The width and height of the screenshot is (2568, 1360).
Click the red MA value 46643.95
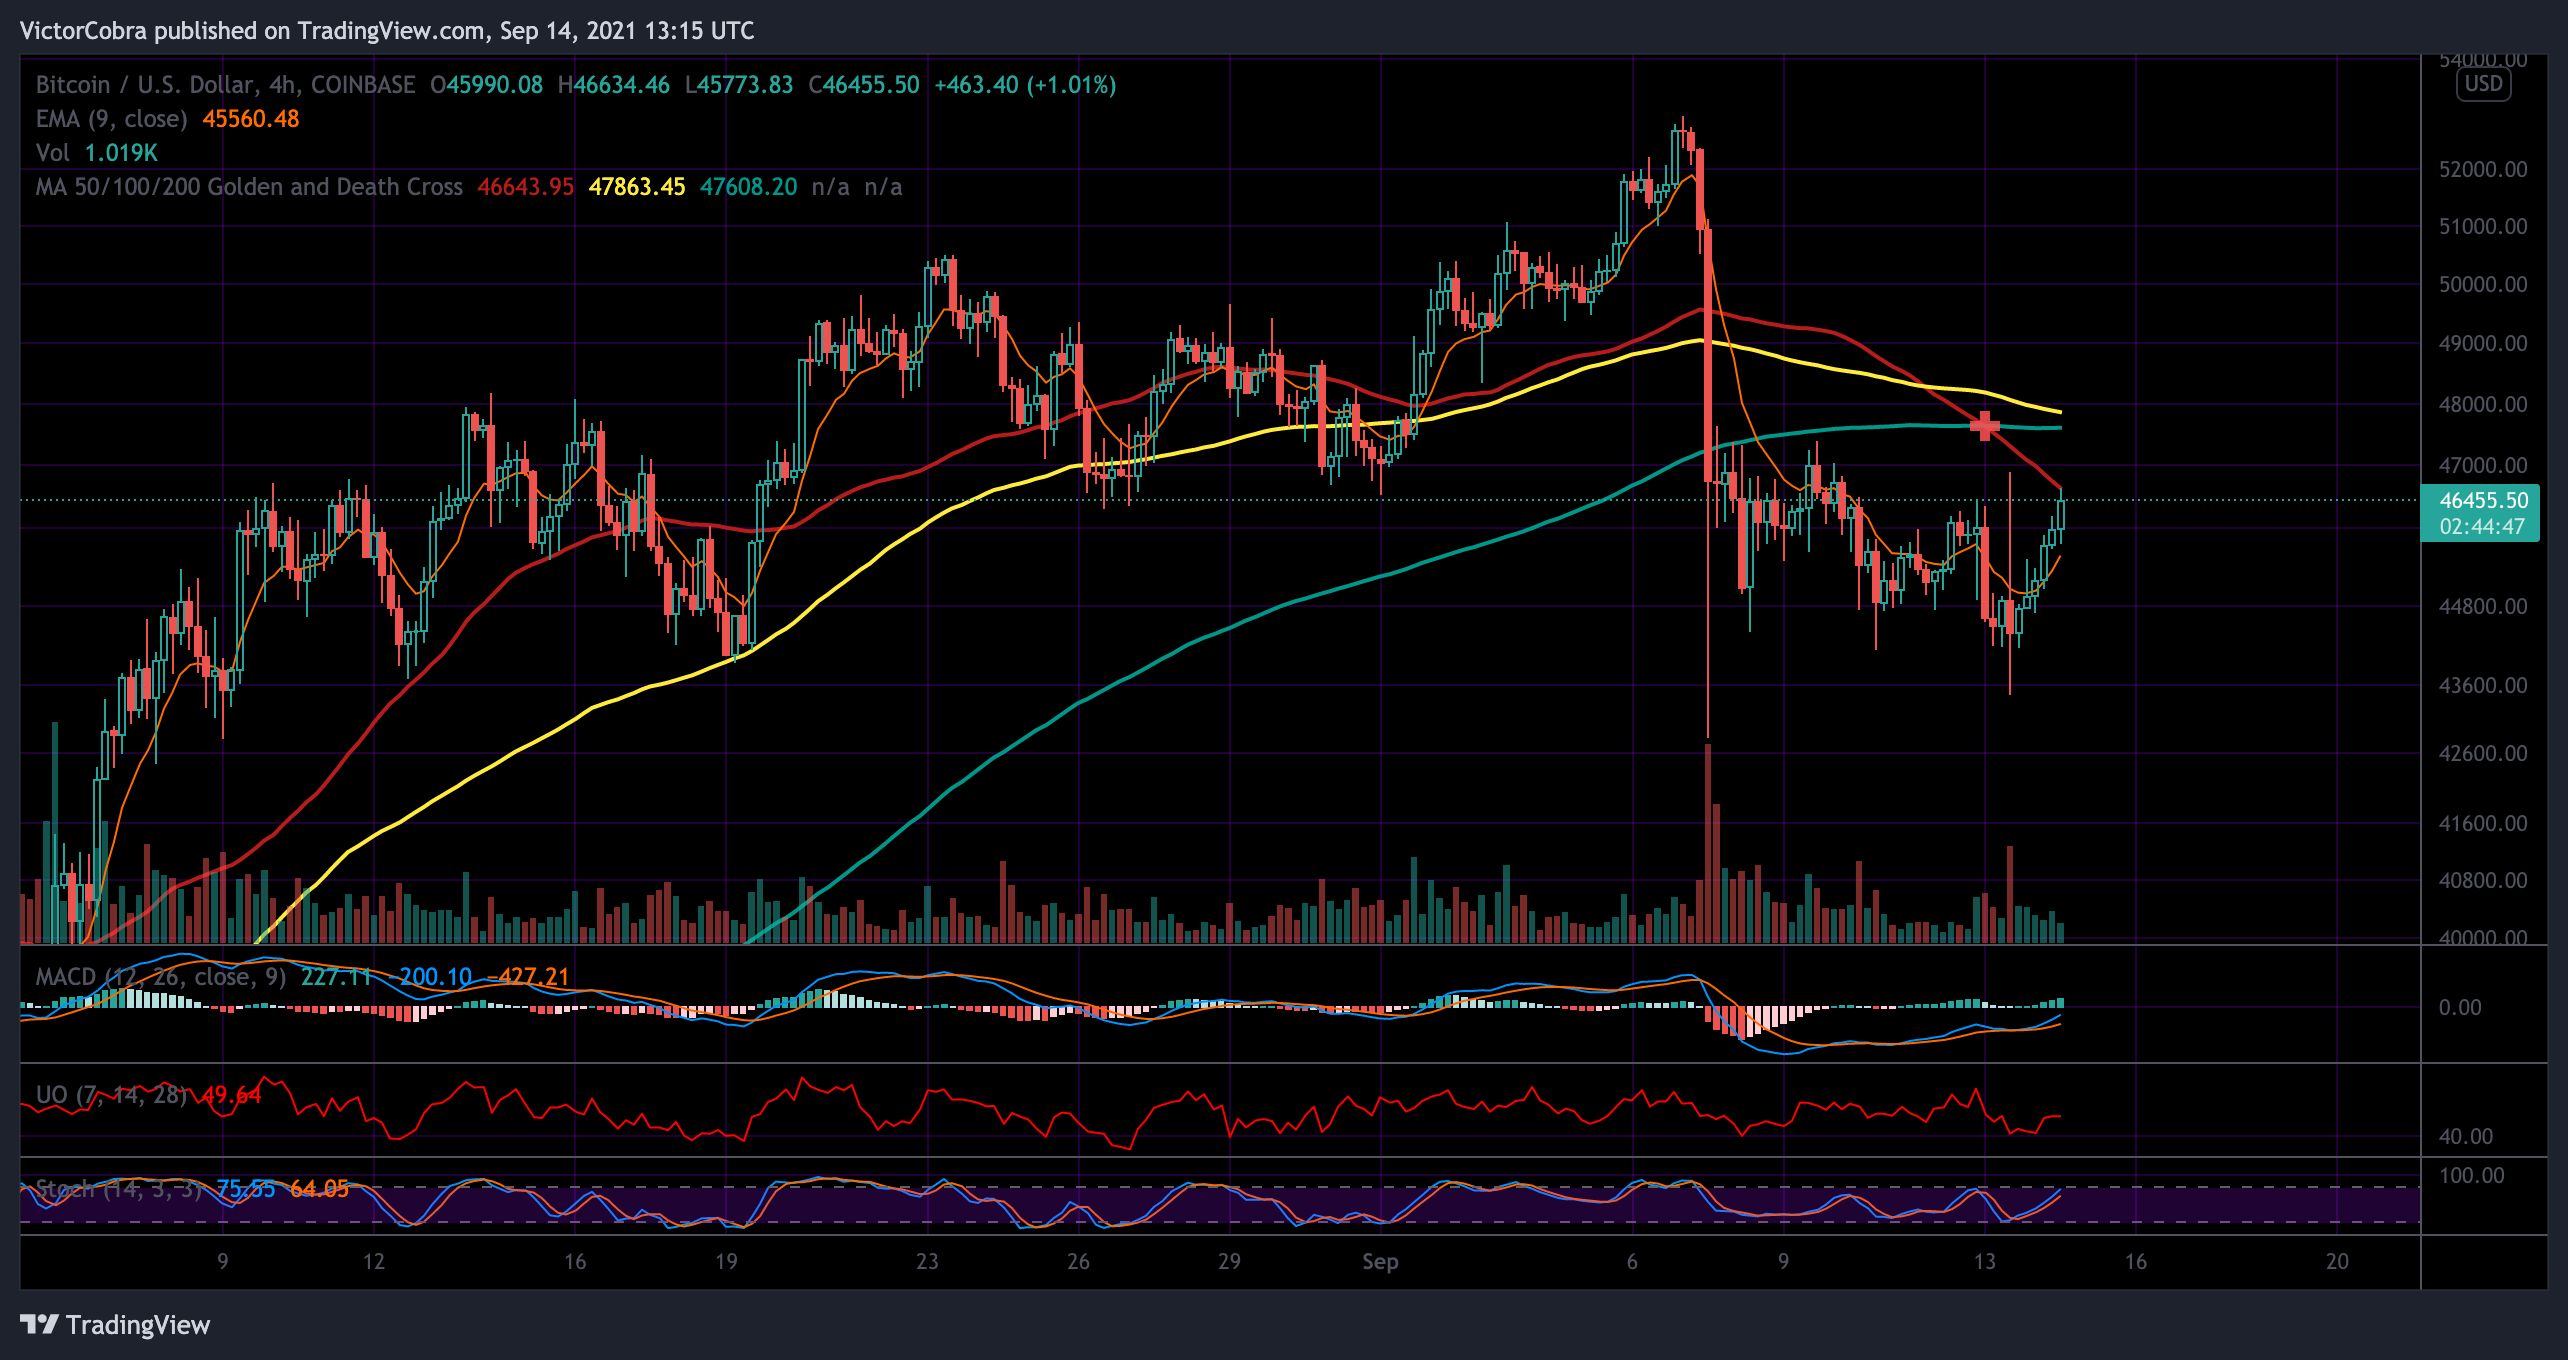[526, 187]
